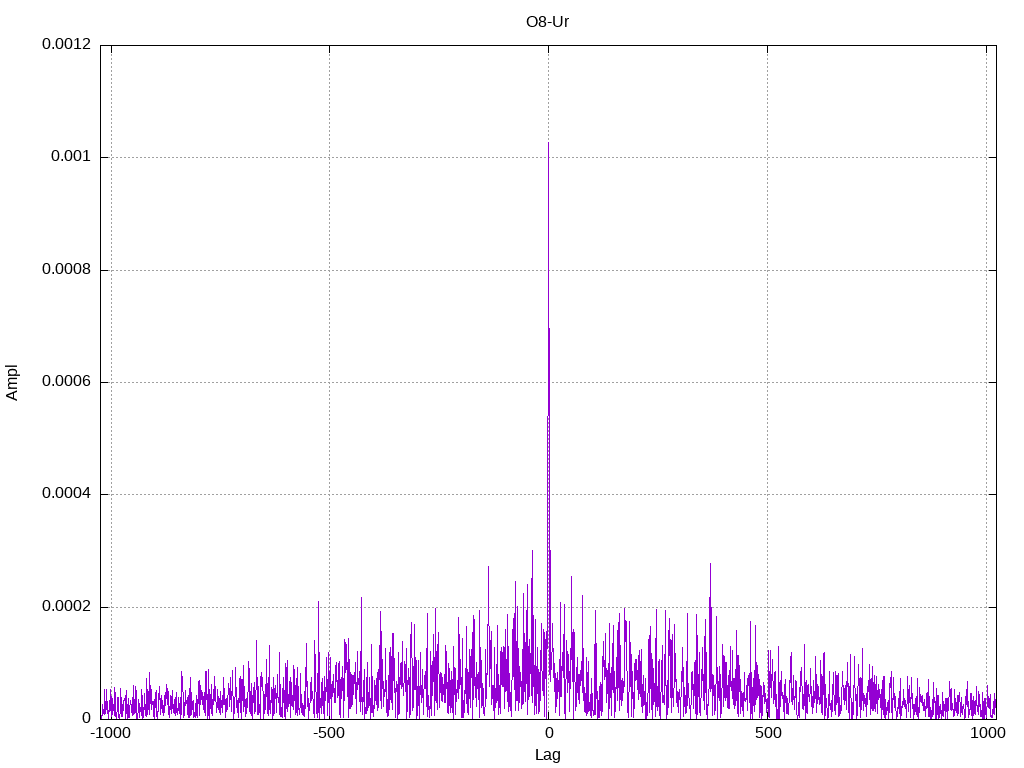
Task: Click the tip of the central peak
Action: tap(548, 143)
